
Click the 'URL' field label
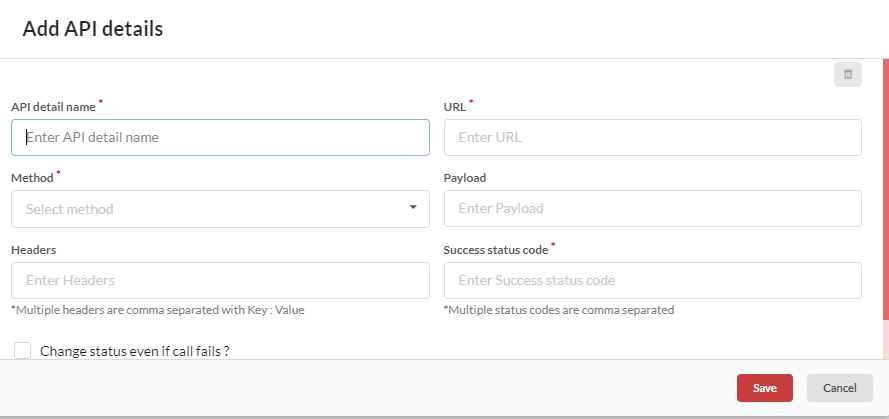pos(455,107)
